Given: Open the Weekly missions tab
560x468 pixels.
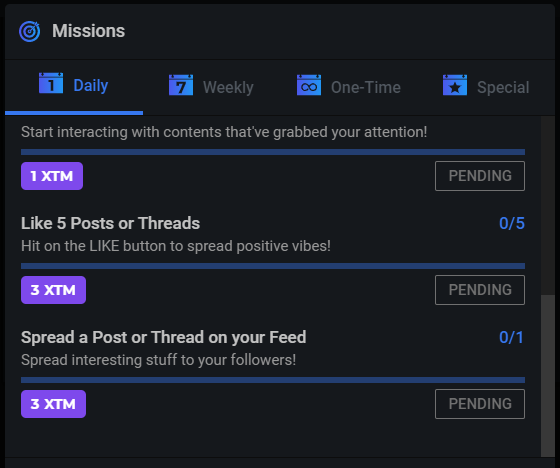Looking at the screenshot, I should (x=211, y=87).
